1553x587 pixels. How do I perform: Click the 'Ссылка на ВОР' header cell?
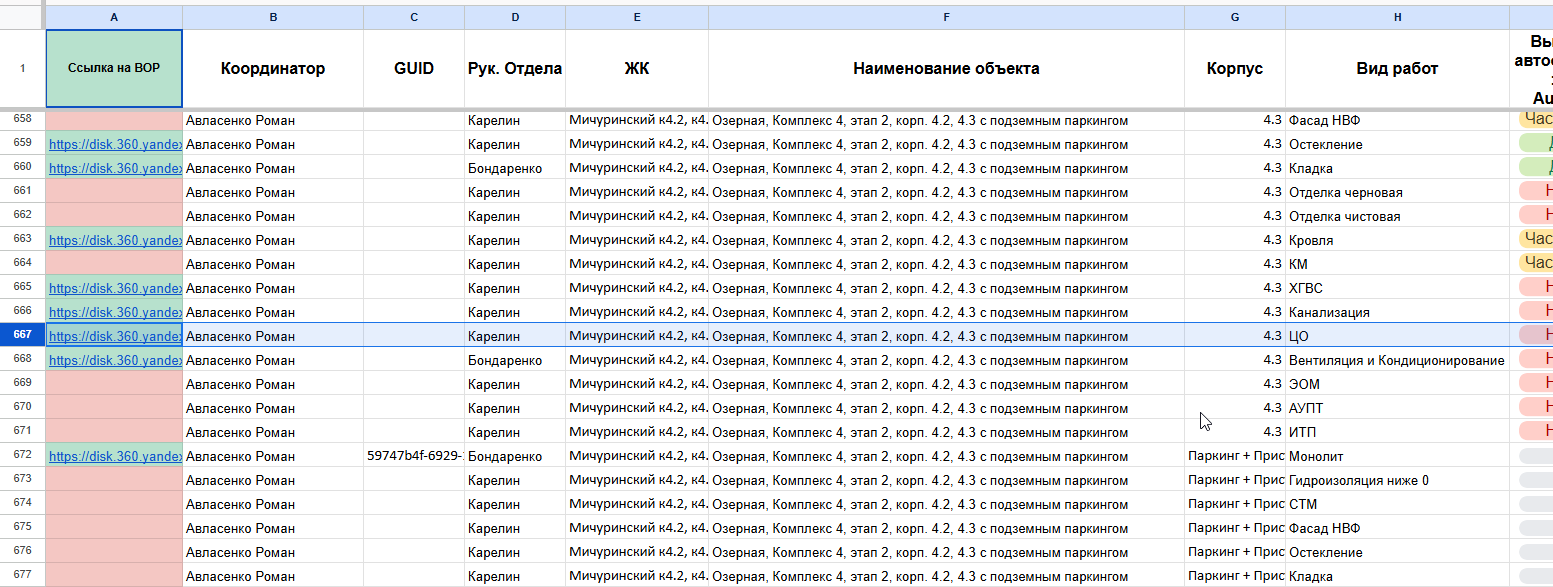114,68
